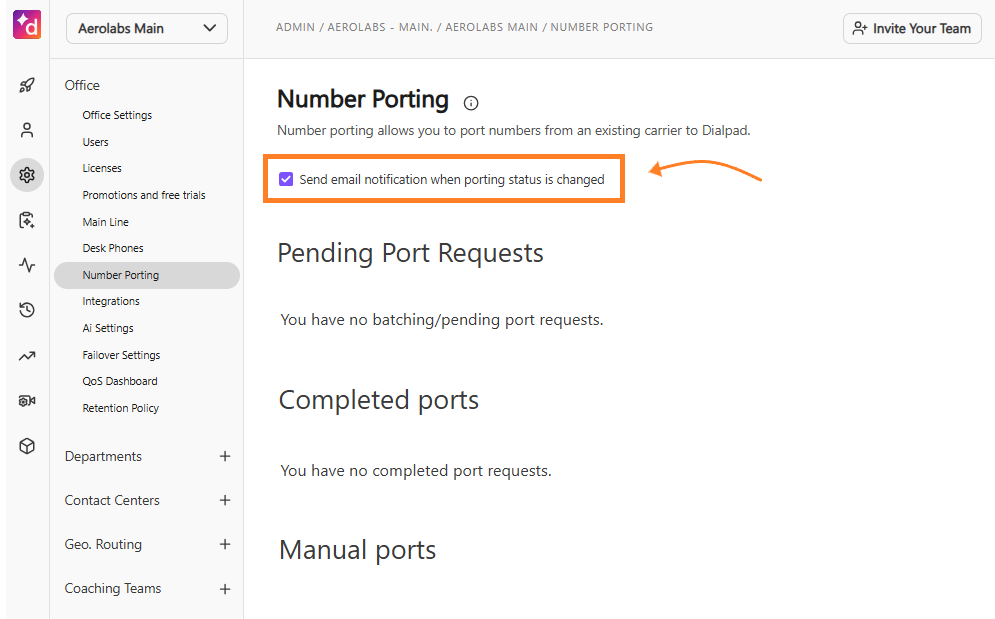Click the 'Completed ports' heading
This screenshot has width=995, height=619.
click(x=379, y=401)
